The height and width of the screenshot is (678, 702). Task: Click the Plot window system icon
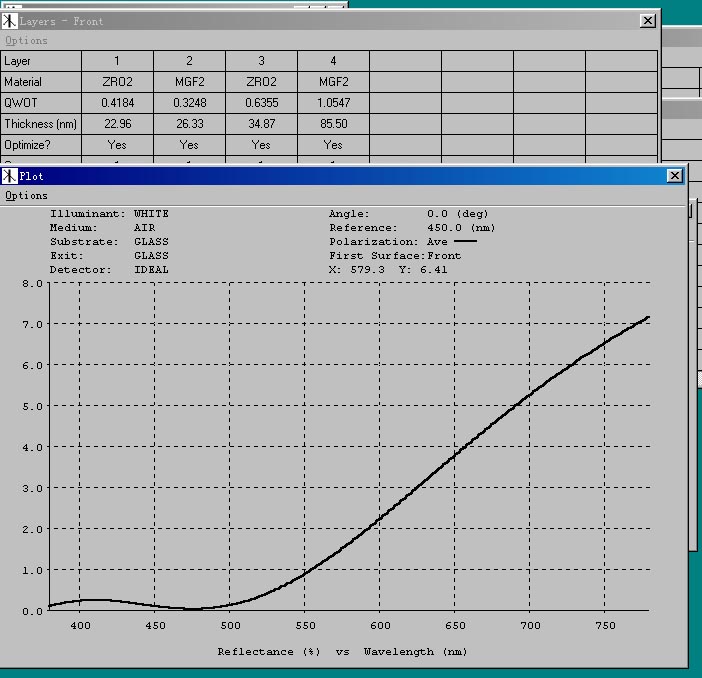9,176
